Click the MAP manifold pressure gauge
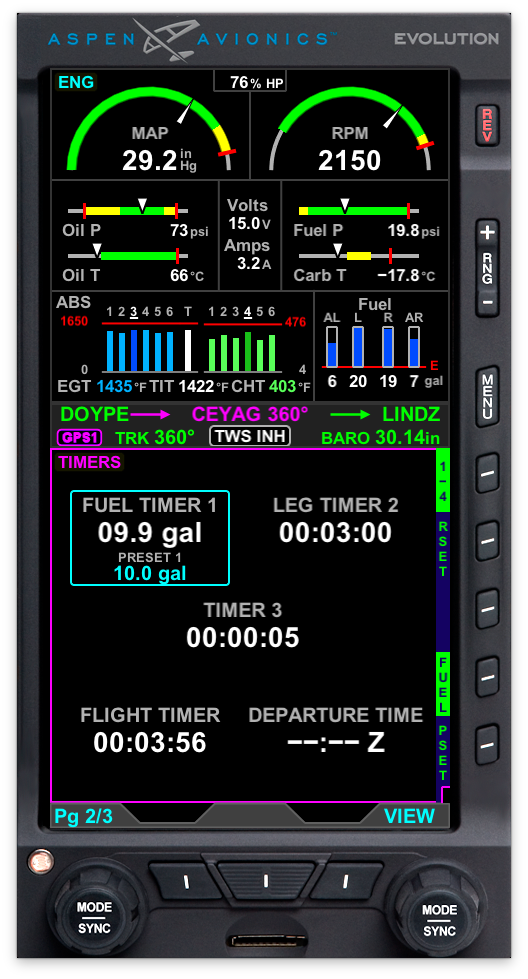 [x=150, y=129]
